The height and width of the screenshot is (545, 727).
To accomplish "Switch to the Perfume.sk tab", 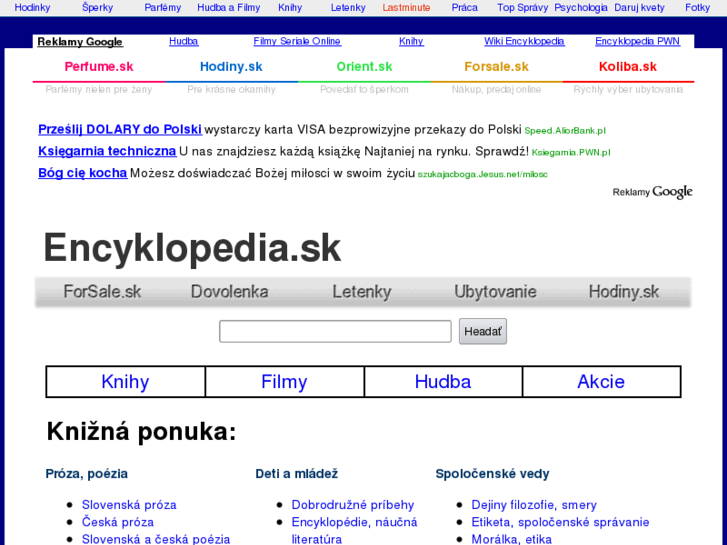I will click(99, 67).
